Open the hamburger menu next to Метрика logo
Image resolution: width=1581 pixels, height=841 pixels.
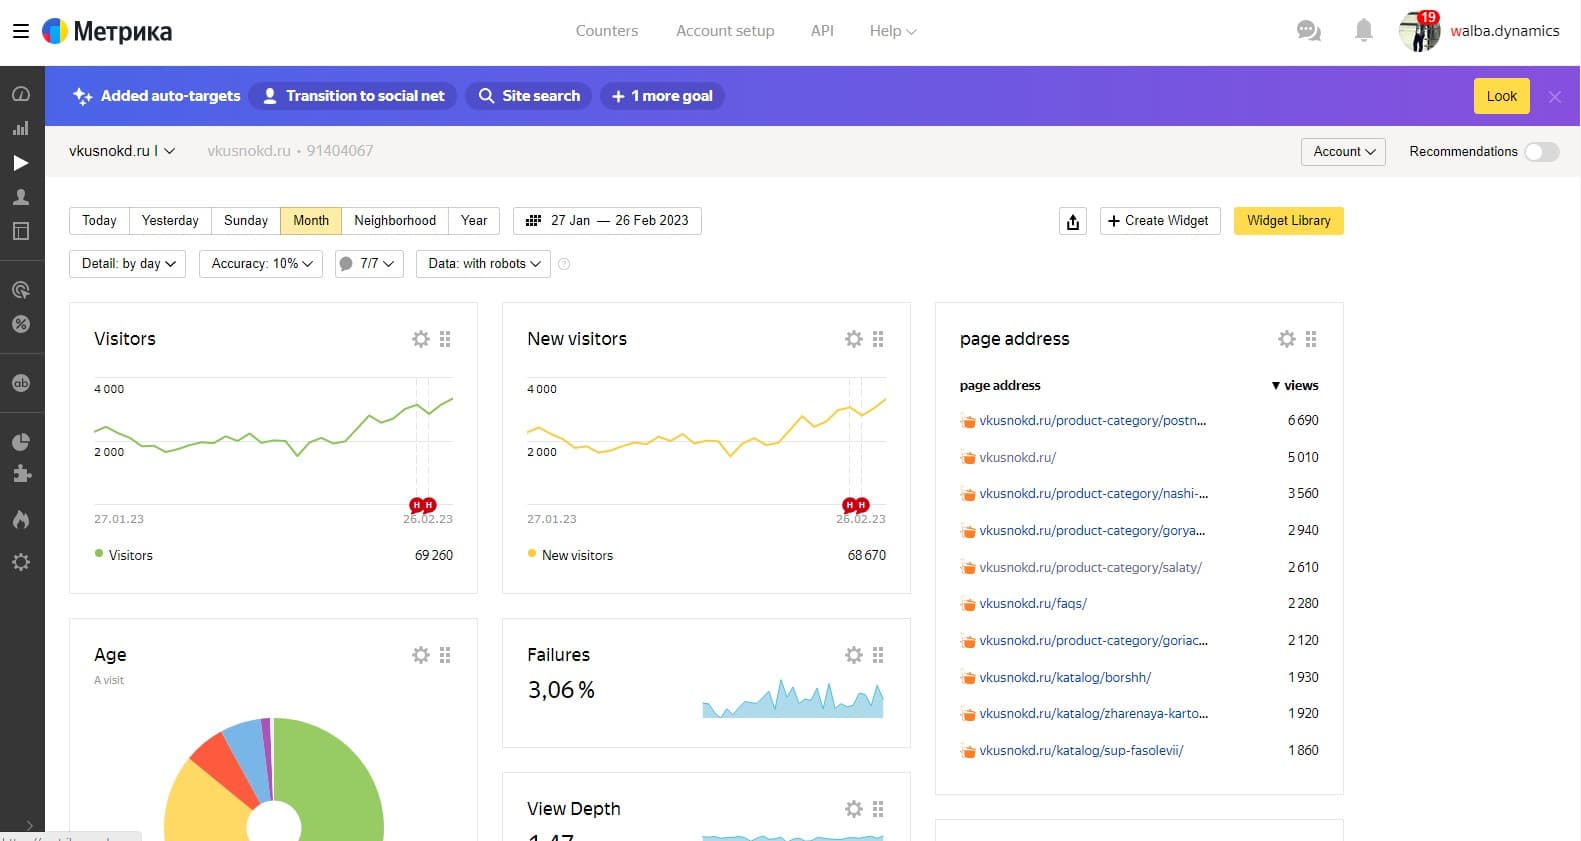pyautogui.click(x=20, y=31)
